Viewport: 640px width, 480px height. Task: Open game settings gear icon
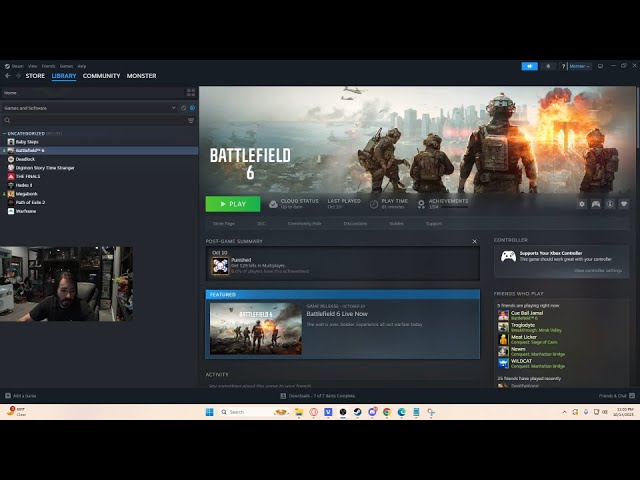click(582, 204)
